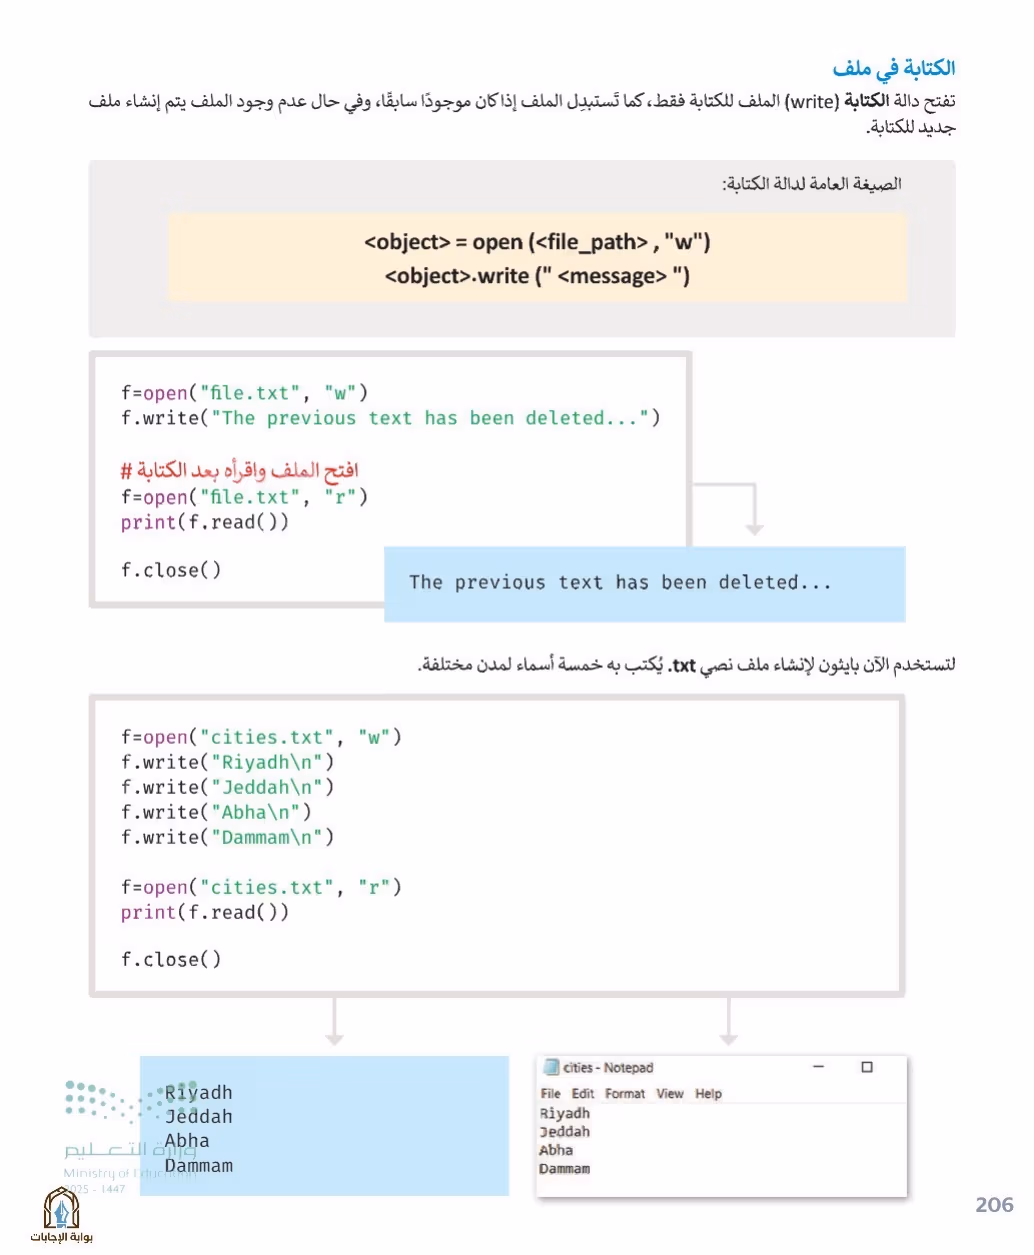Click the الكتابة في ملف heading
Viewport: 1034px width, 1255px height.
(x=893, y=68)
